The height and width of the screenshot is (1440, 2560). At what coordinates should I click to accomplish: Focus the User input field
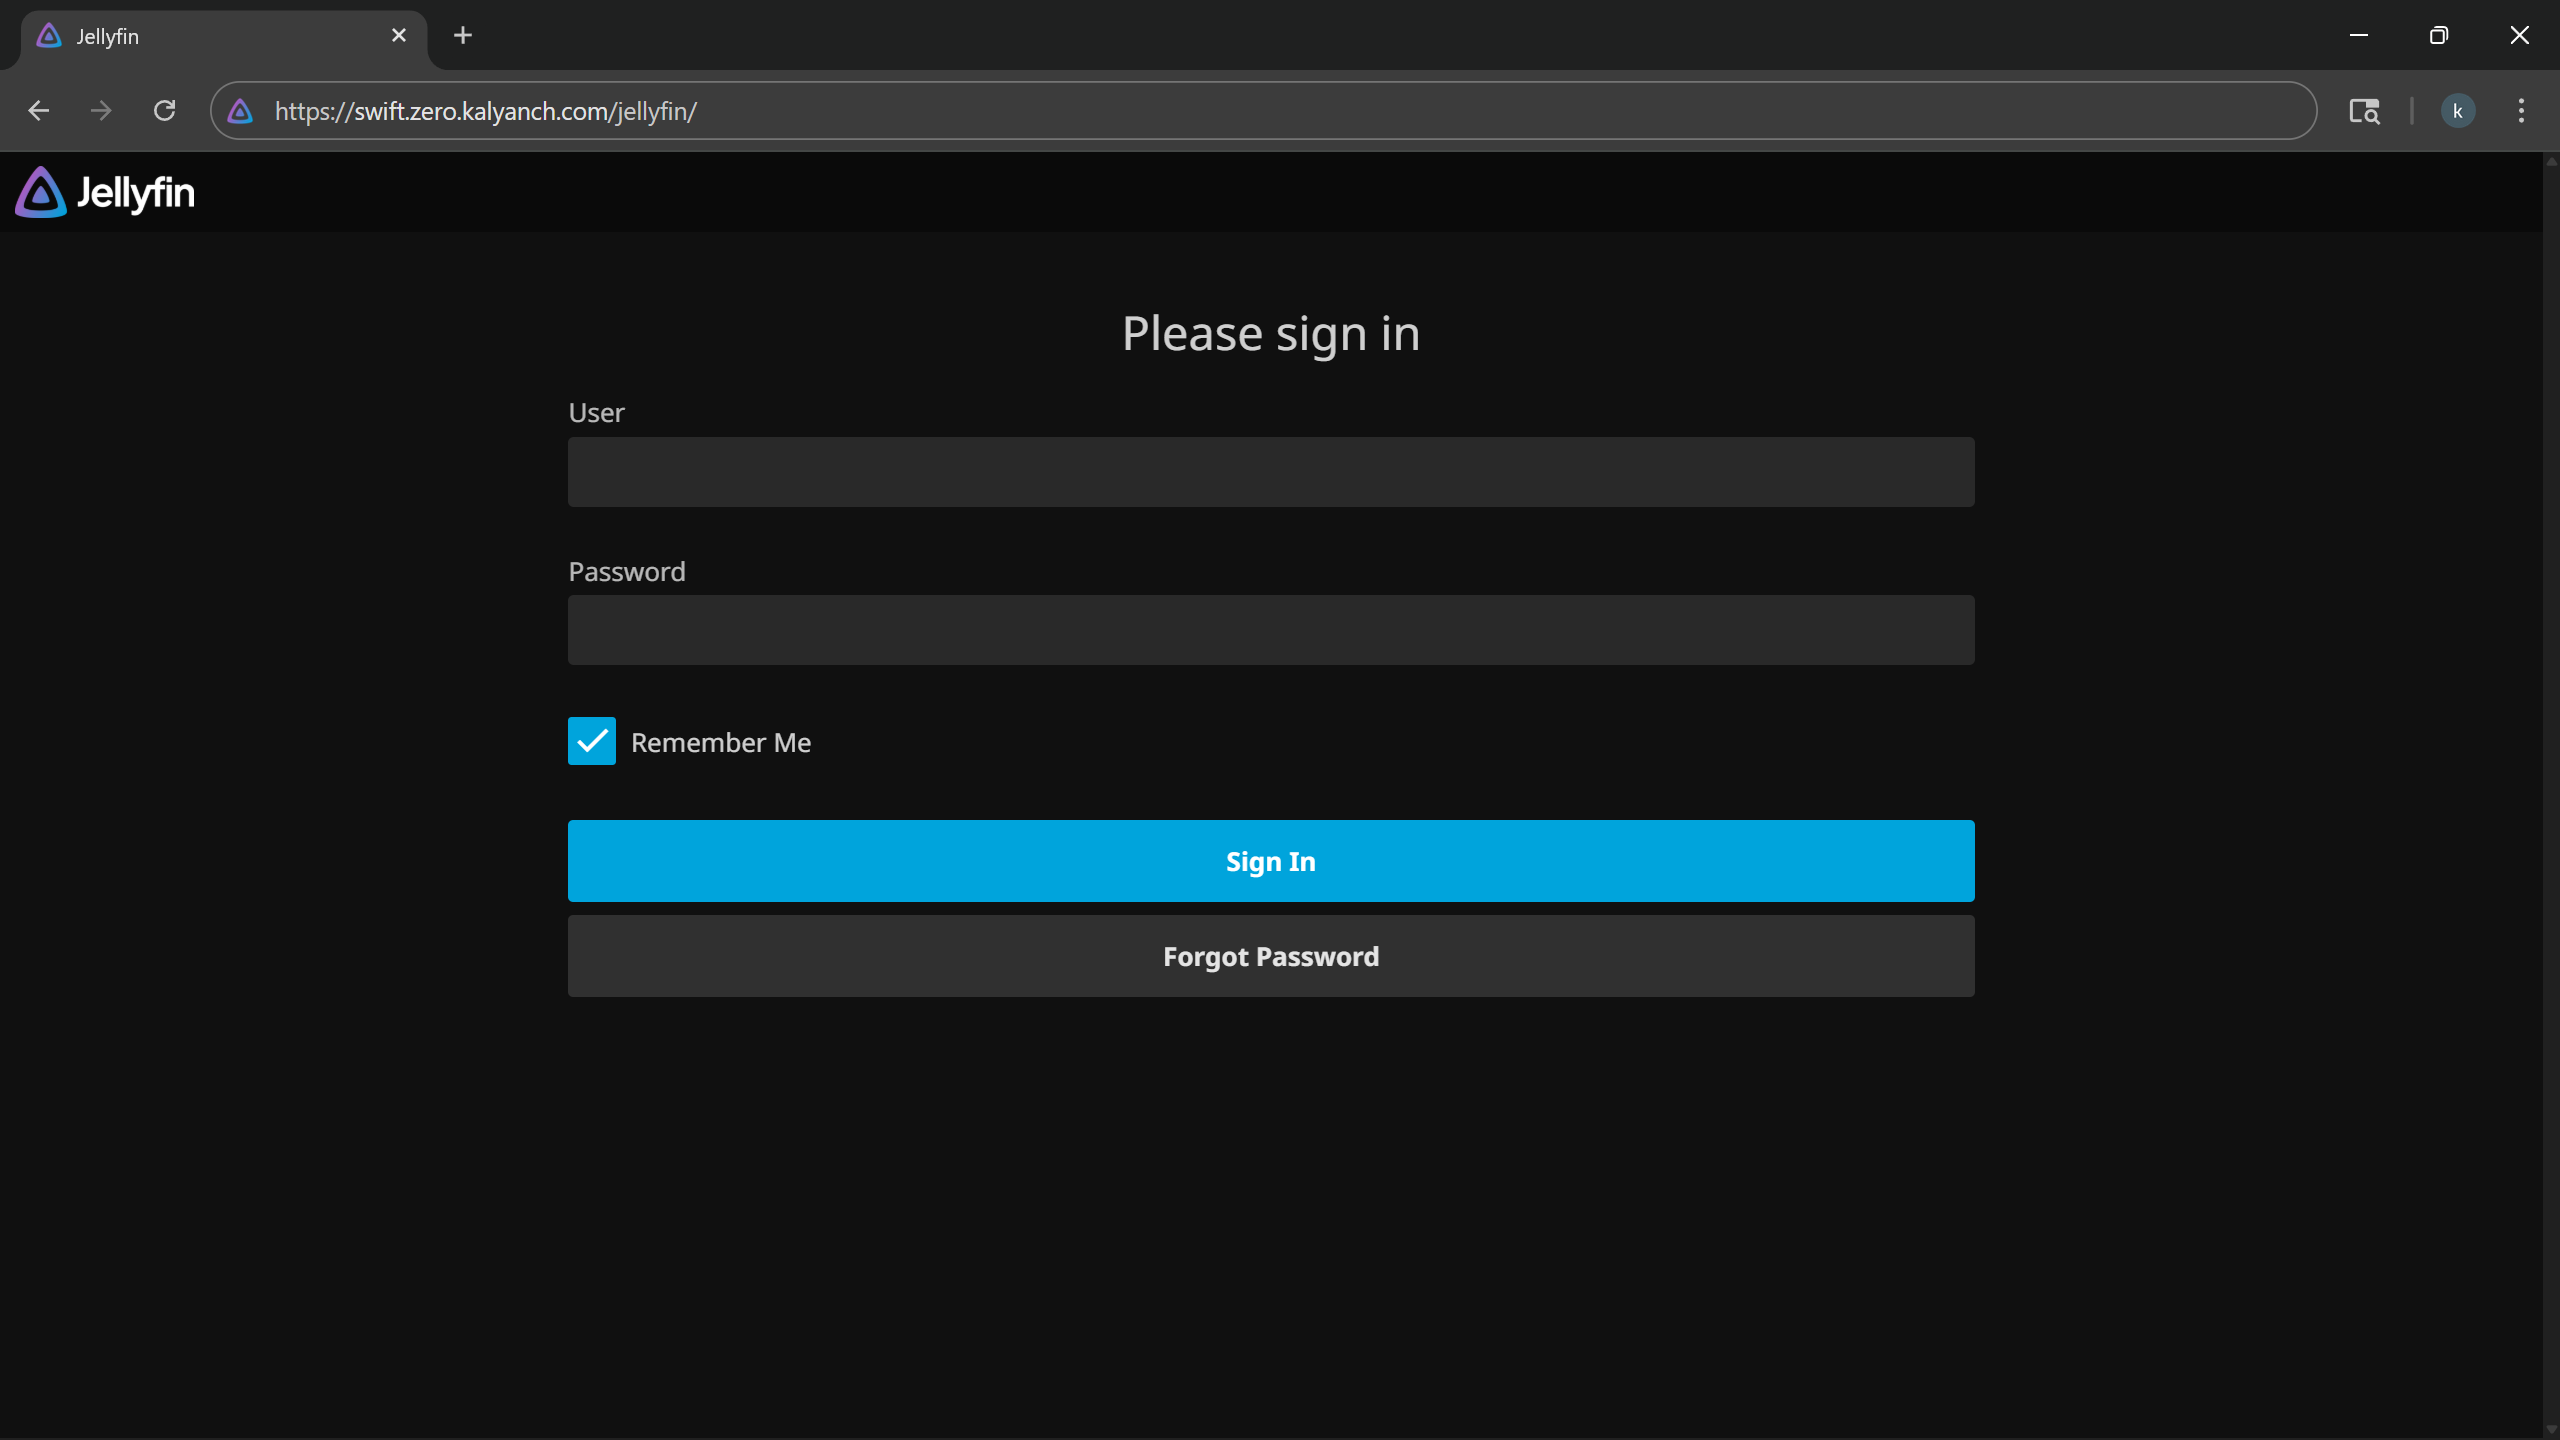[1269, 471]
